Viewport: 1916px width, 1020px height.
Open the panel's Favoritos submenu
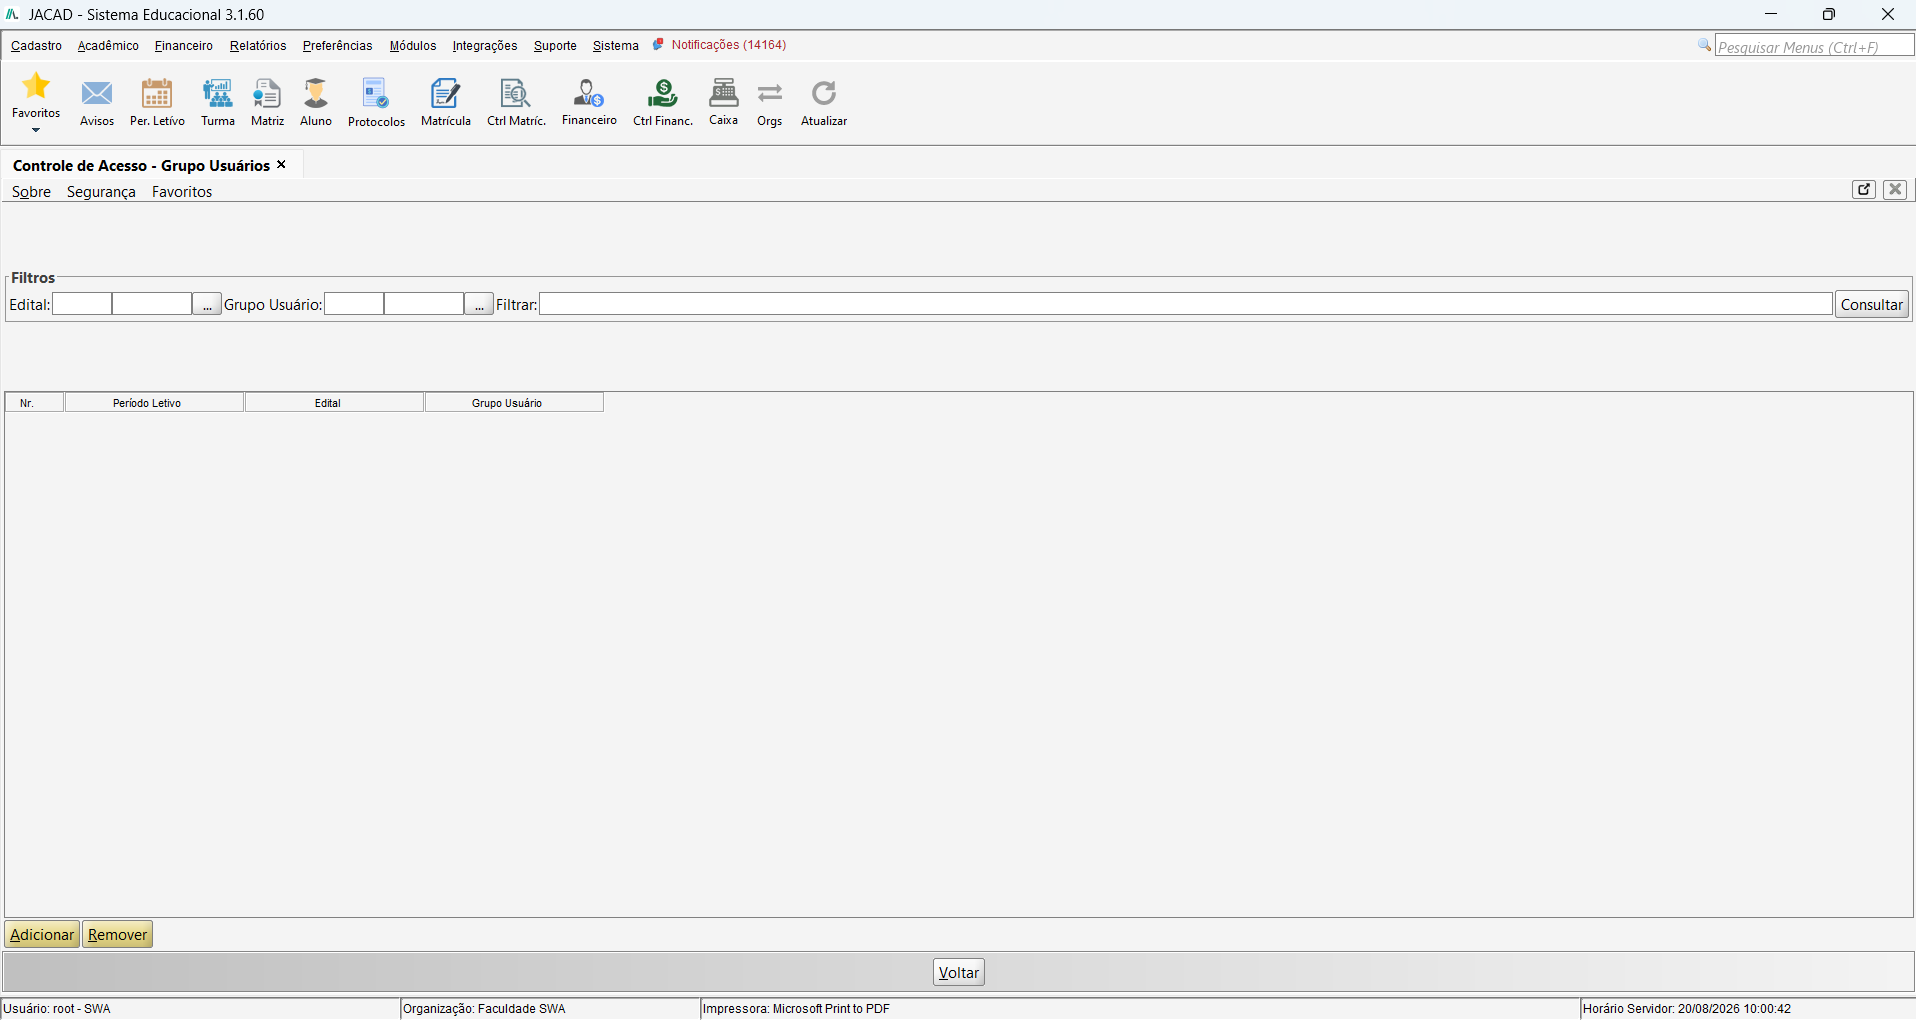(x=182, y=192)
